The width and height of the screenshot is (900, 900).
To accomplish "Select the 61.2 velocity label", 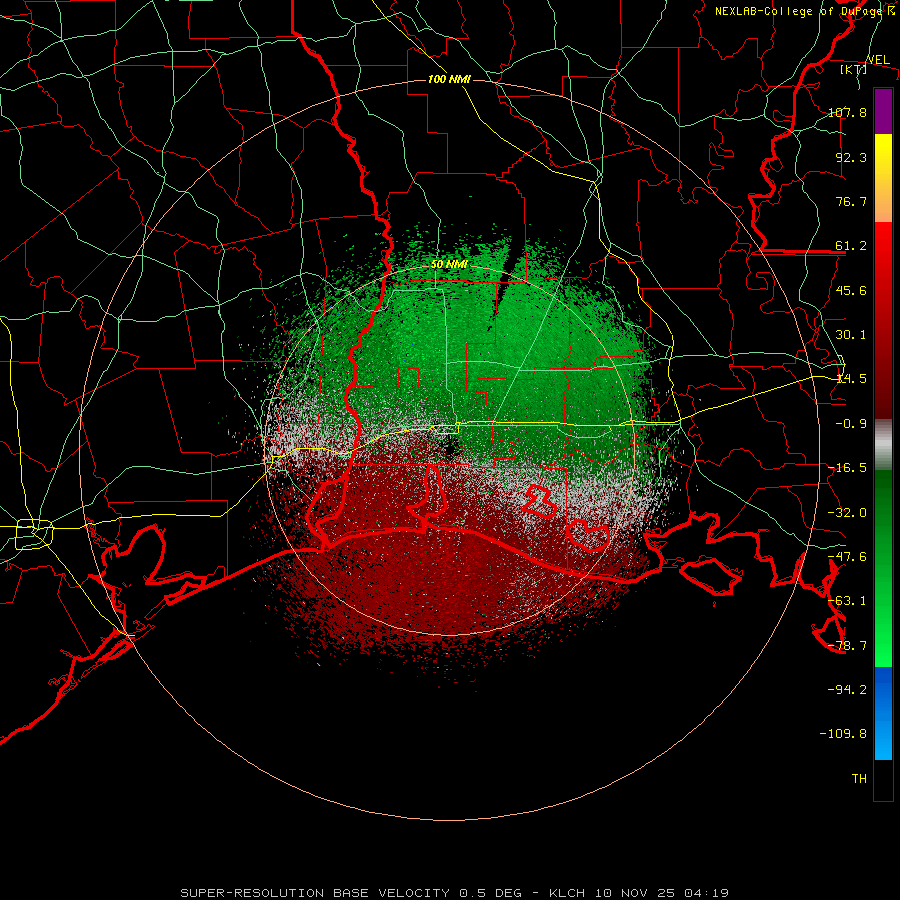I will click(x=851, y=246).
